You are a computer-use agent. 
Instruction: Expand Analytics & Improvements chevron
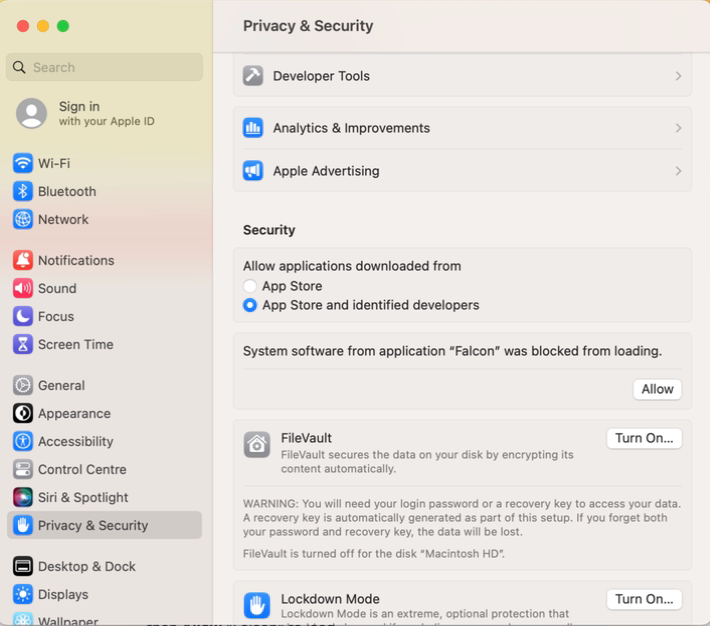pos(678,128)
